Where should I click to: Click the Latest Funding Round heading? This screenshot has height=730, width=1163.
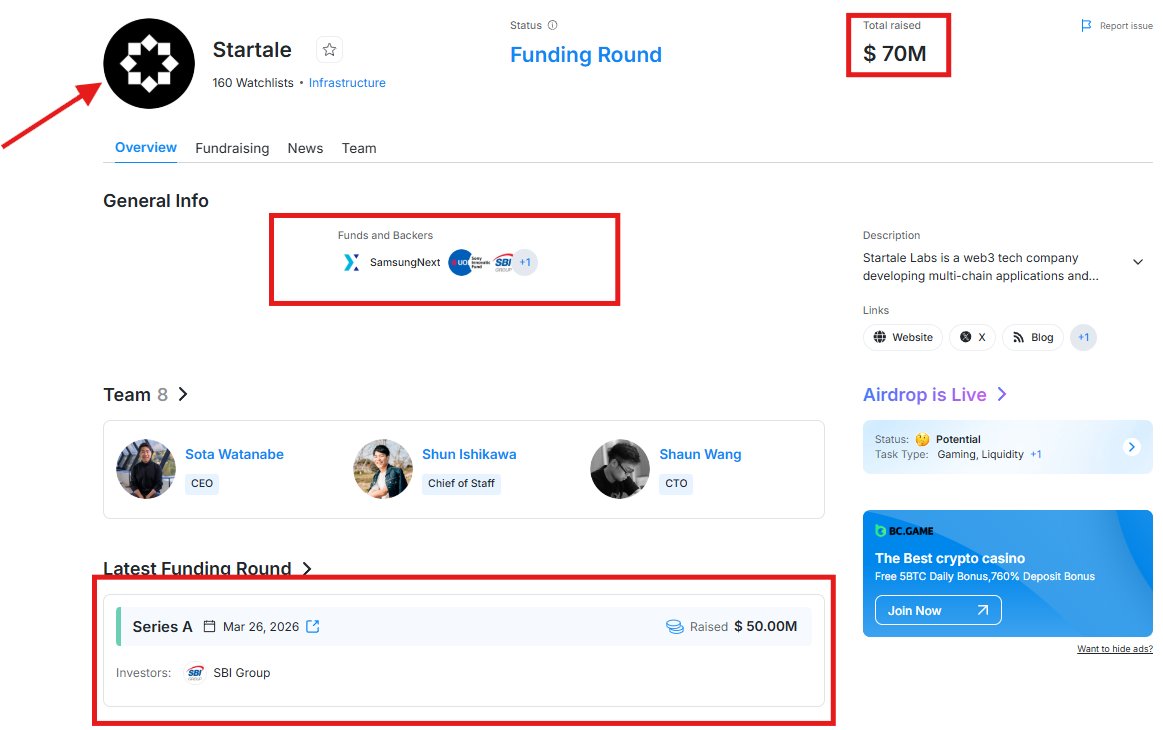click(x=197, y=569)
